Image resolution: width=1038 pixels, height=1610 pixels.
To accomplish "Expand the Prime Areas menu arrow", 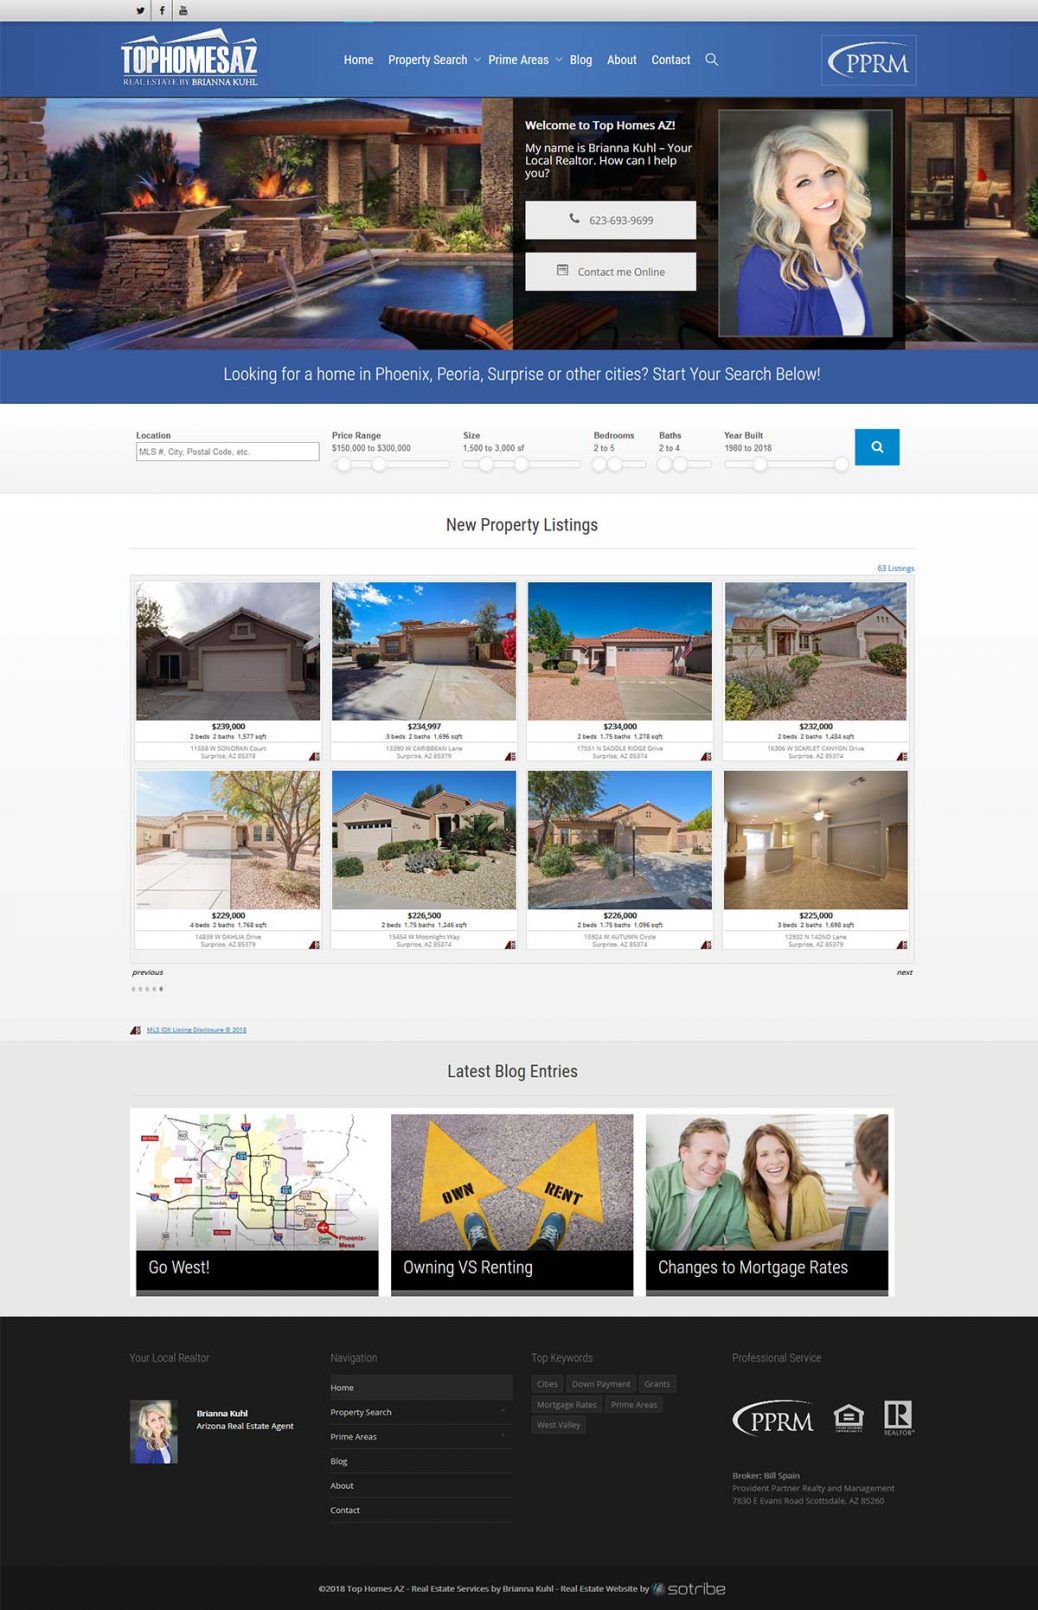I will tap(559, 60).
